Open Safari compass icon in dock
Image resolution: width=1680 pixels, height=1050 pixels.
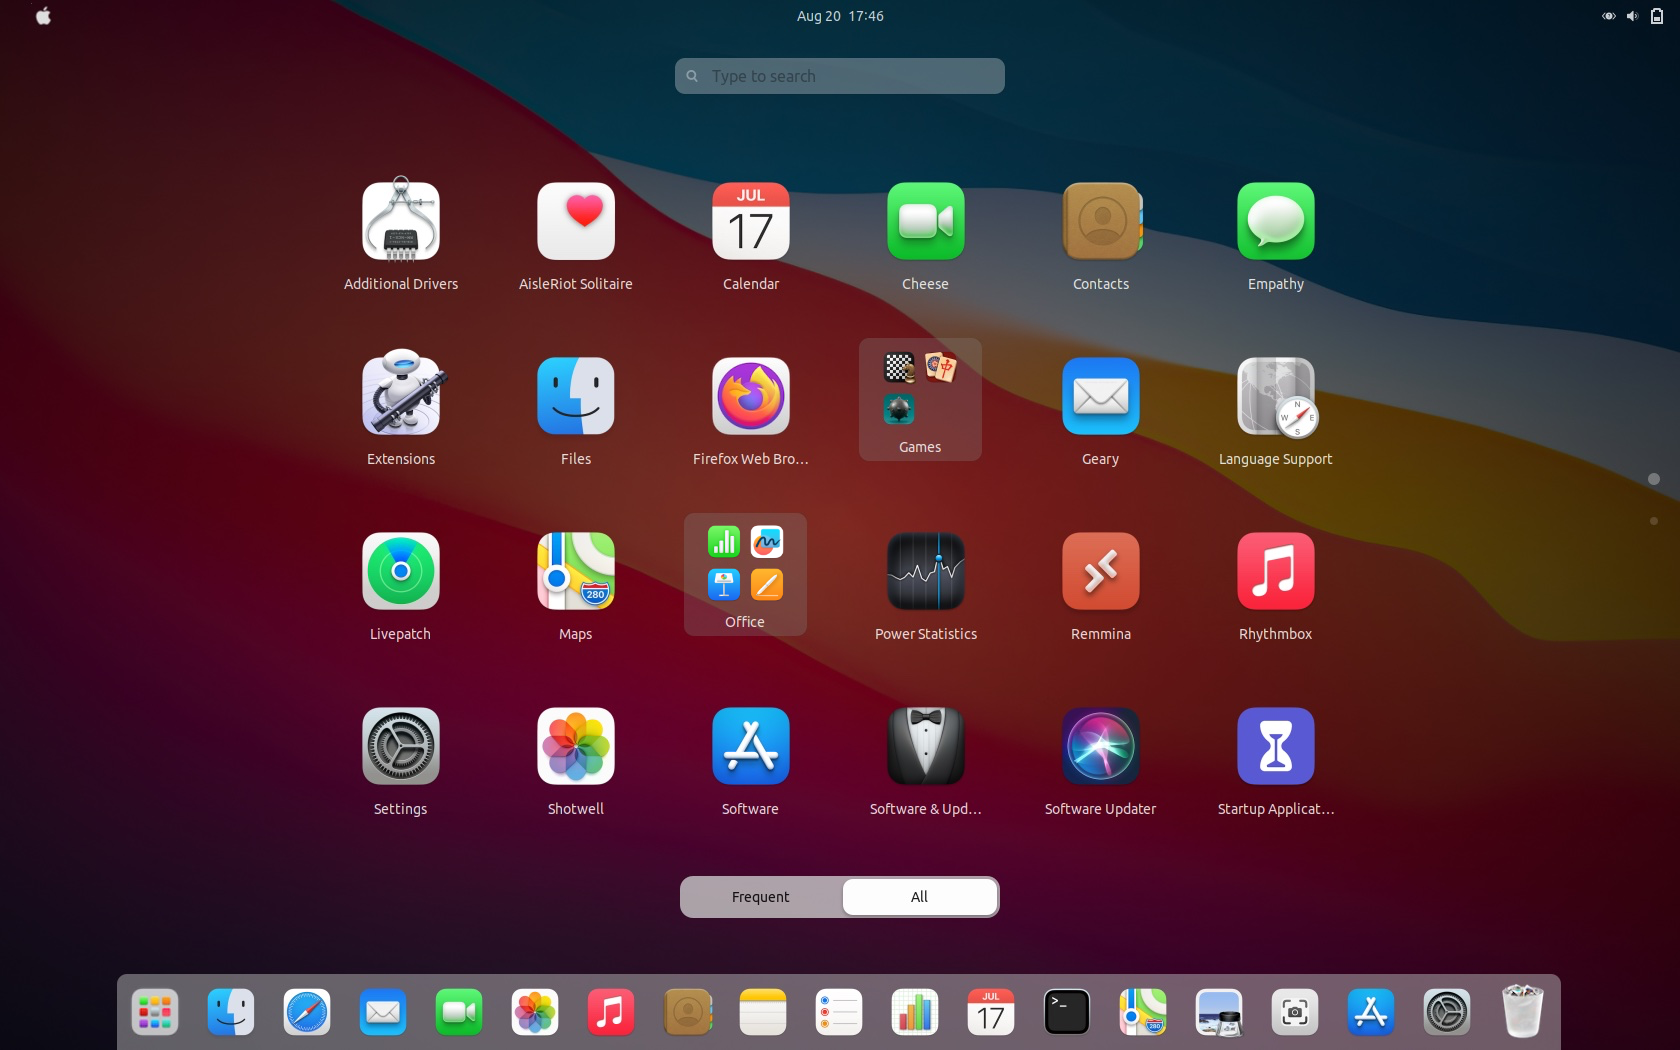tap(307, 1013)
